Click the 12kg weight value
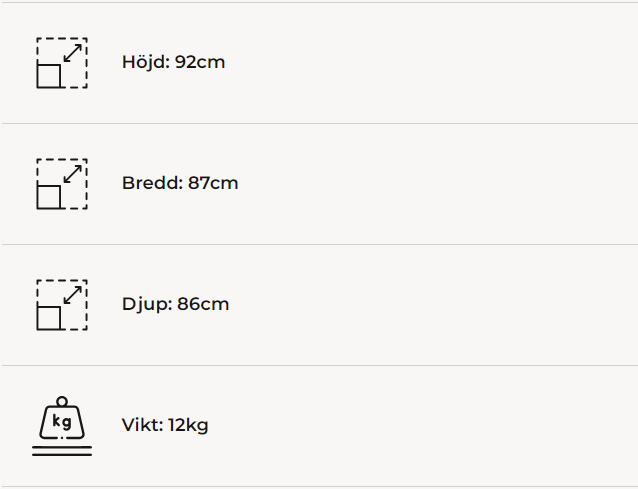 pyautogui.click(x=188, y=425)
